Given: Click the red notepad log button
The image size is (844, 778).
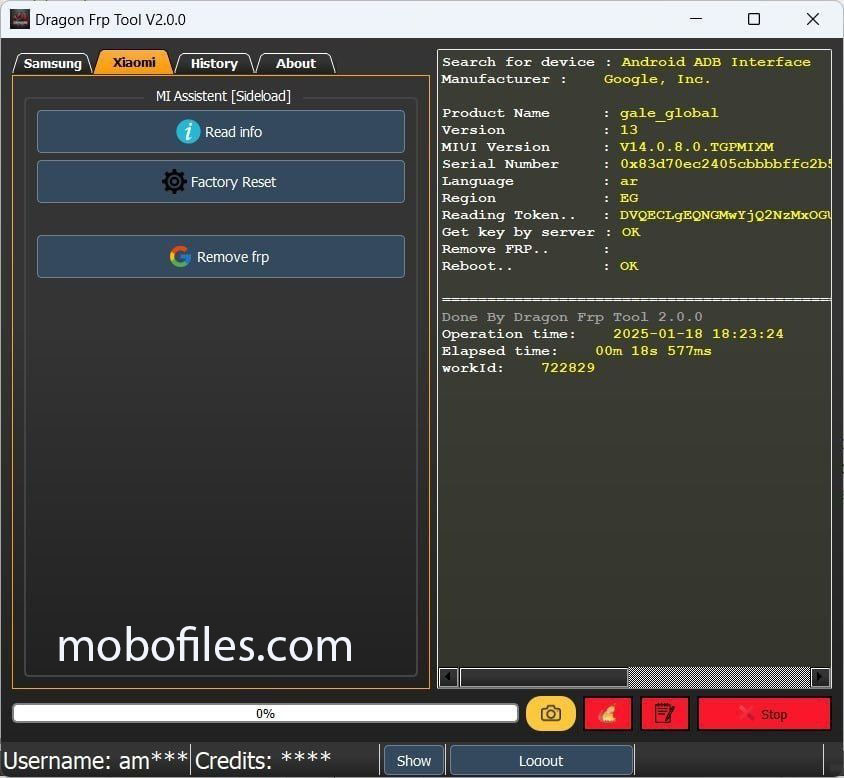Looking at the screenshot, I should pyautogui.click(x=665, y=714).
